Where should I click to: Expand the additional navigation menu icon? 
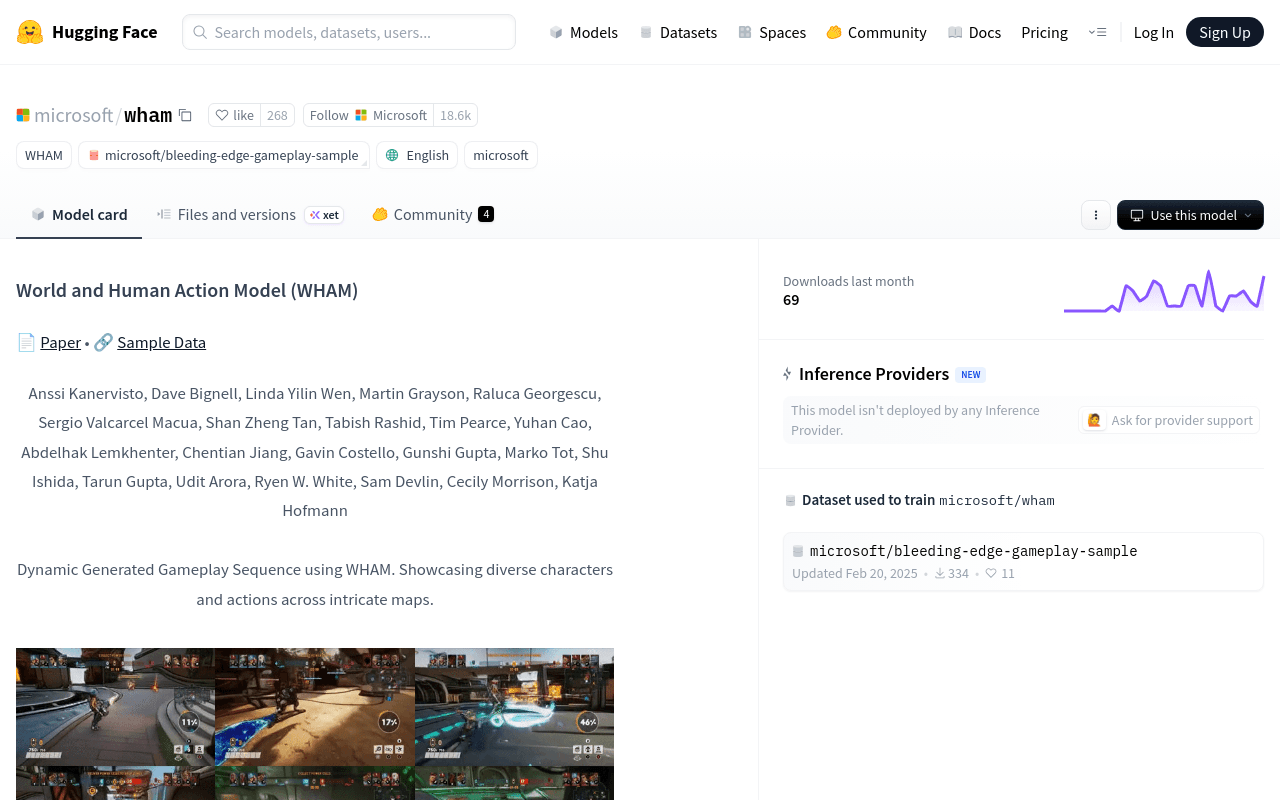pyautogui.click(x=1097, y=32)
